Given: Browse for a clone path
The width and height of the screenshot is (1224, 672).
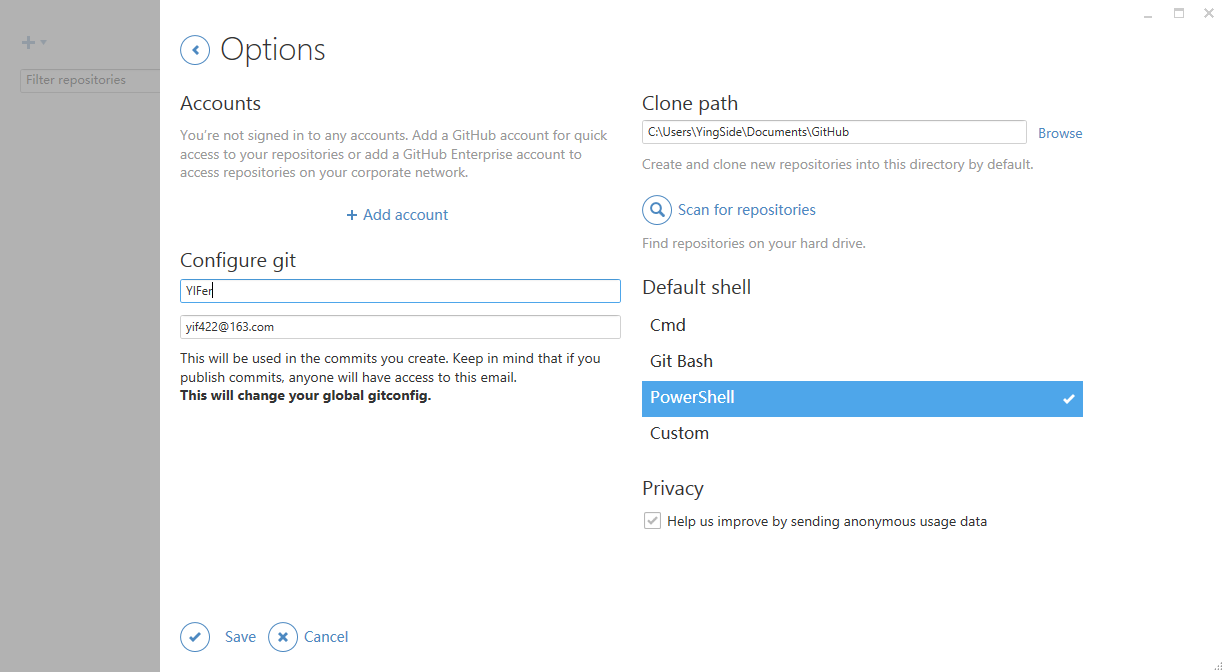Looking at the screenshot, I should 1060,133.
